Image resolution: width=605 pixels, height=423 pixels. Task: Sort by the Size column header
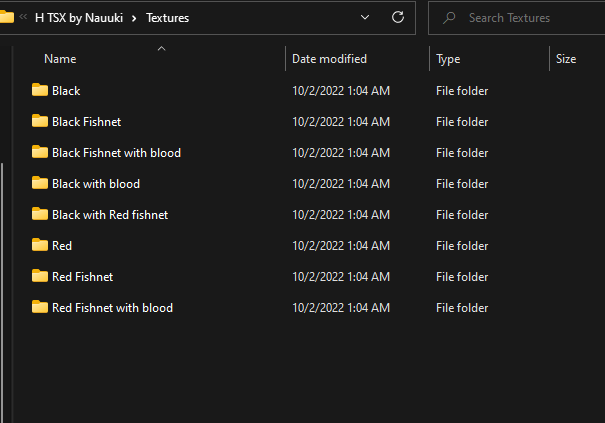tap(566, 59)
